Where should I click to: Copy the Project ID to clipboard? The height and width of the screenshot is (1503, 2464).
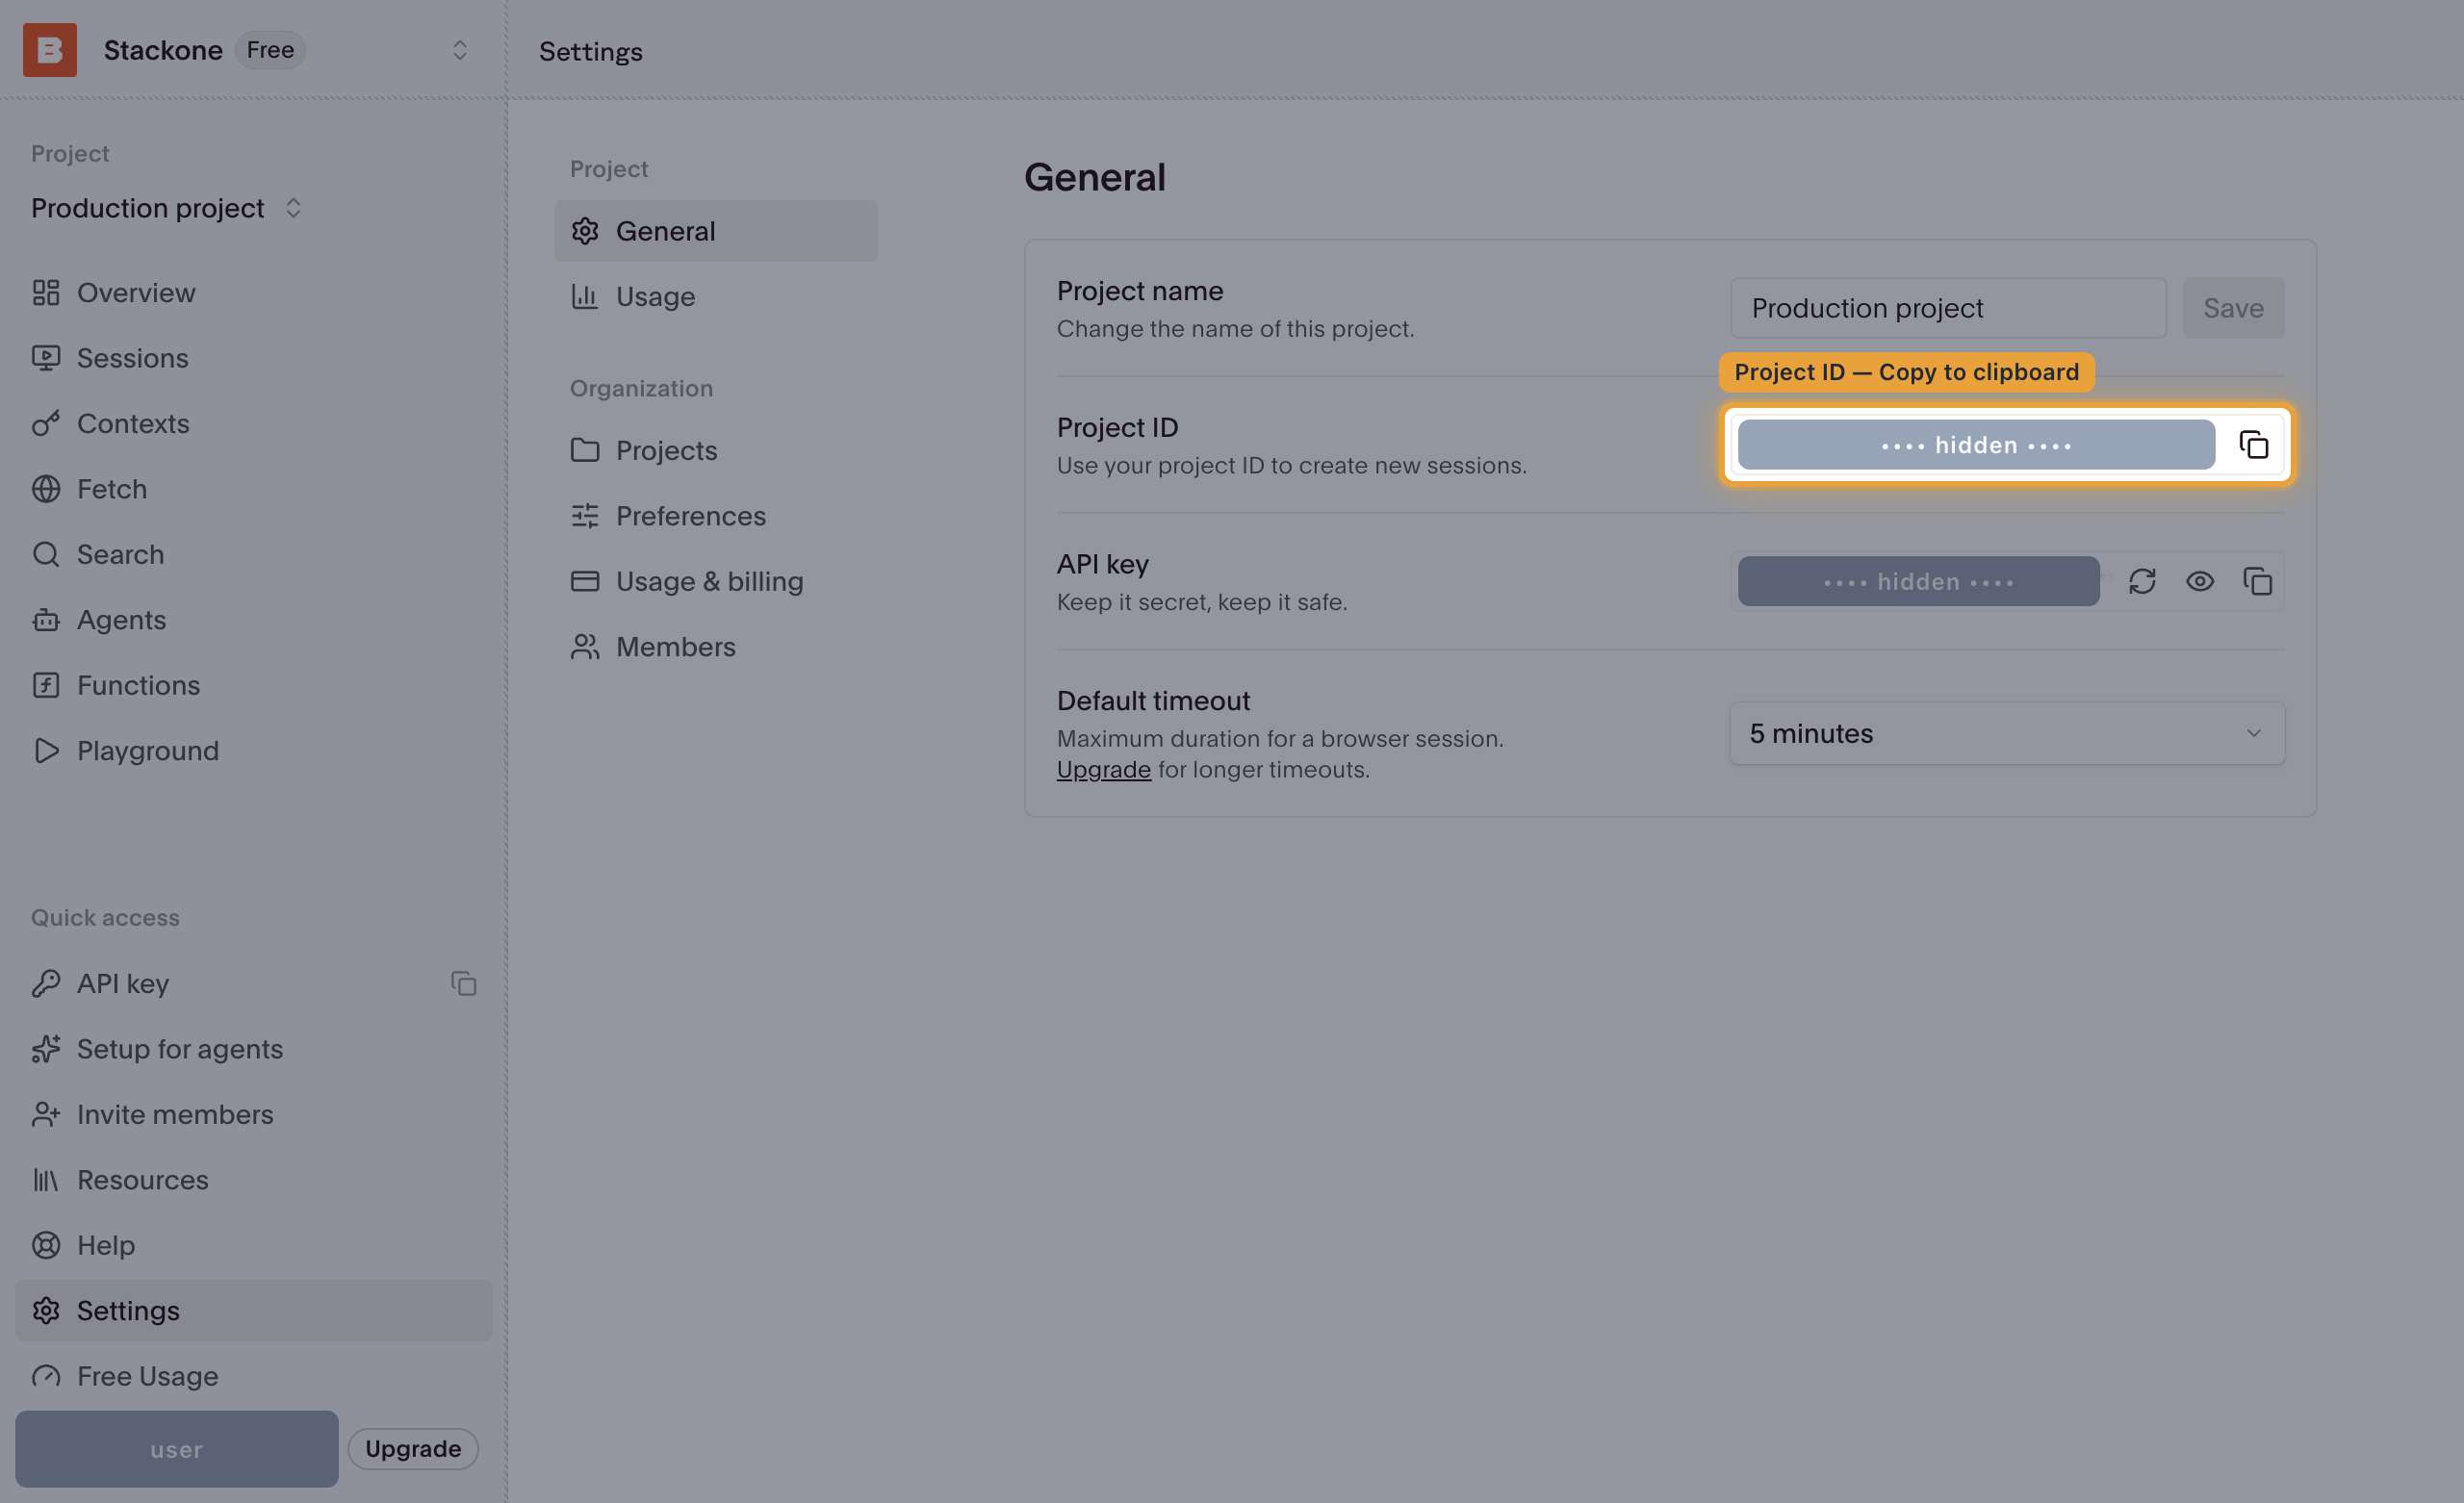tap(2253, 445)
